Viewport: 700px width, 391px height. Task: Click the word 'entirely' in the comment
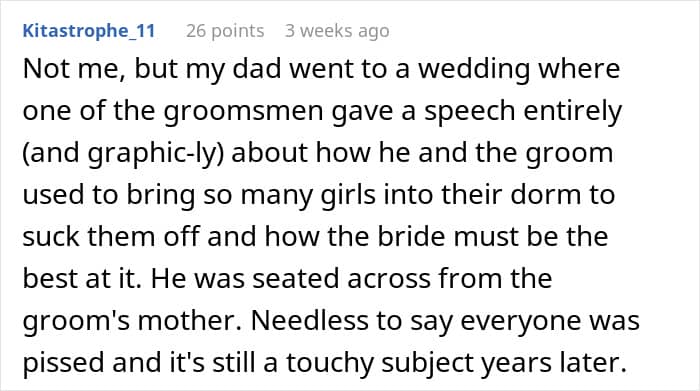[x=573, y=111]
